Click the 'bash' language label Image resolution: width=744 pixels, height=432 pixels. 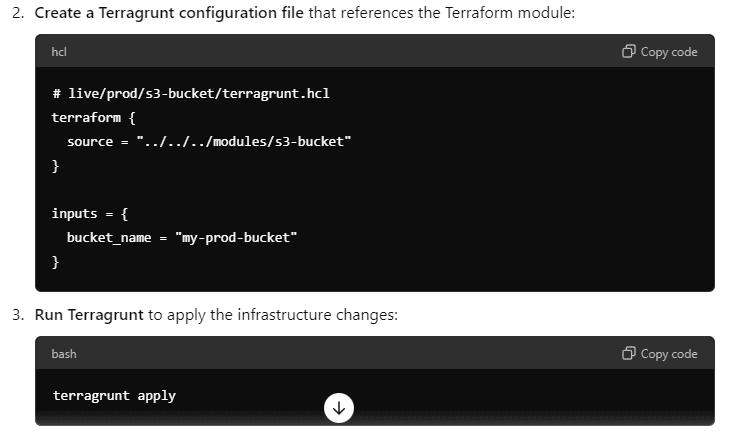pos(64,354)
